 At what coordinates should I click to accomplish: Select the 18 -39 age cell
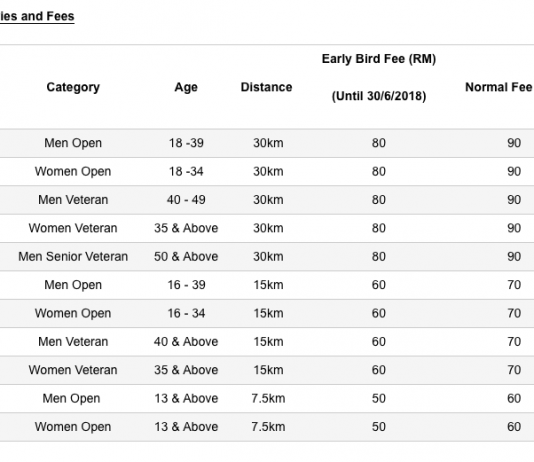(186, 143)
